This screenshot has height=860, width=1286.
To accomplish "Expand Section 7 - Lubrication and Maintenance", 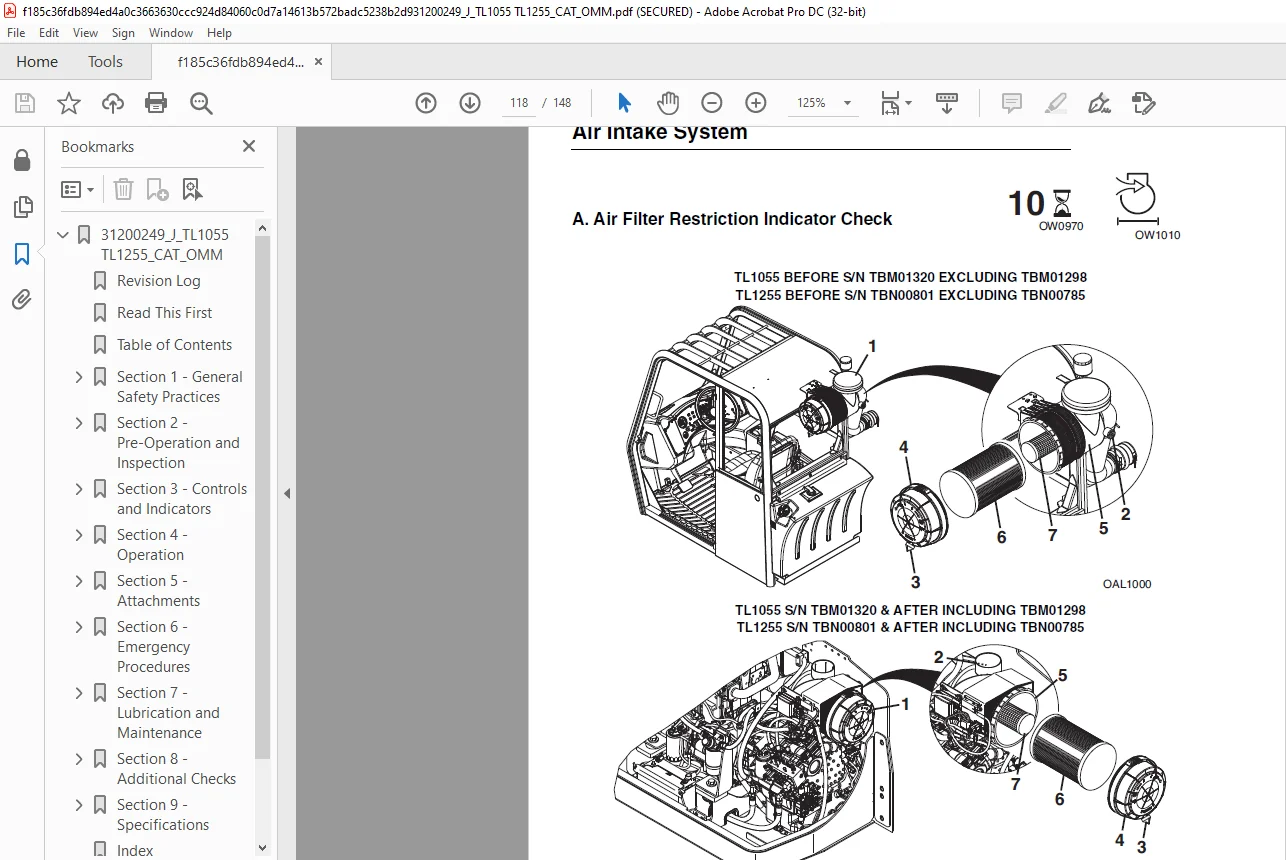I will [79, 693].
